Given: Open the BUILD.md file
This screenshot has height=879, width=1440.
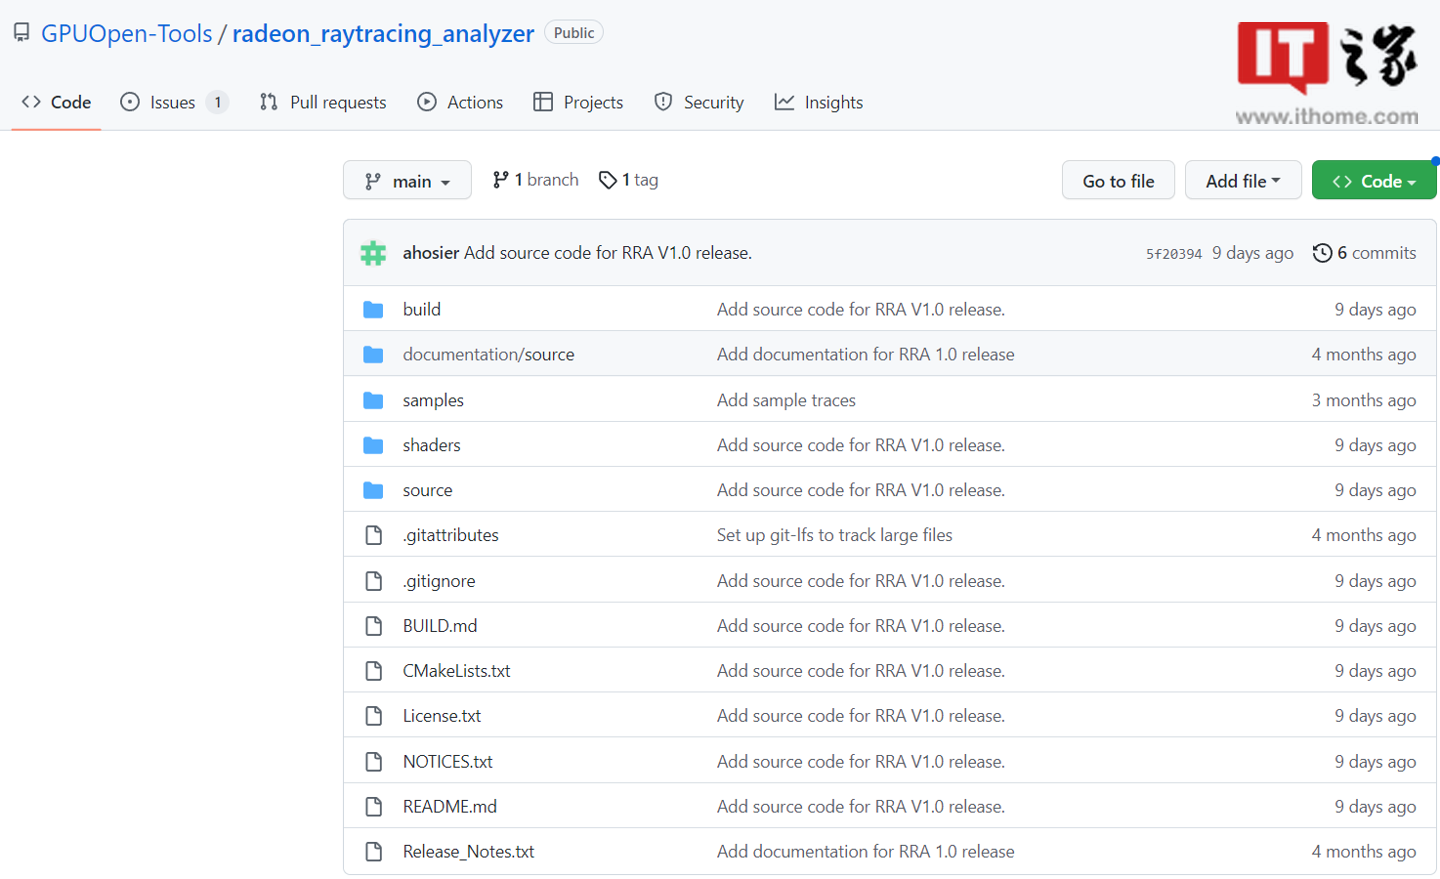Looking at the screenshot, I should point(440,626).
